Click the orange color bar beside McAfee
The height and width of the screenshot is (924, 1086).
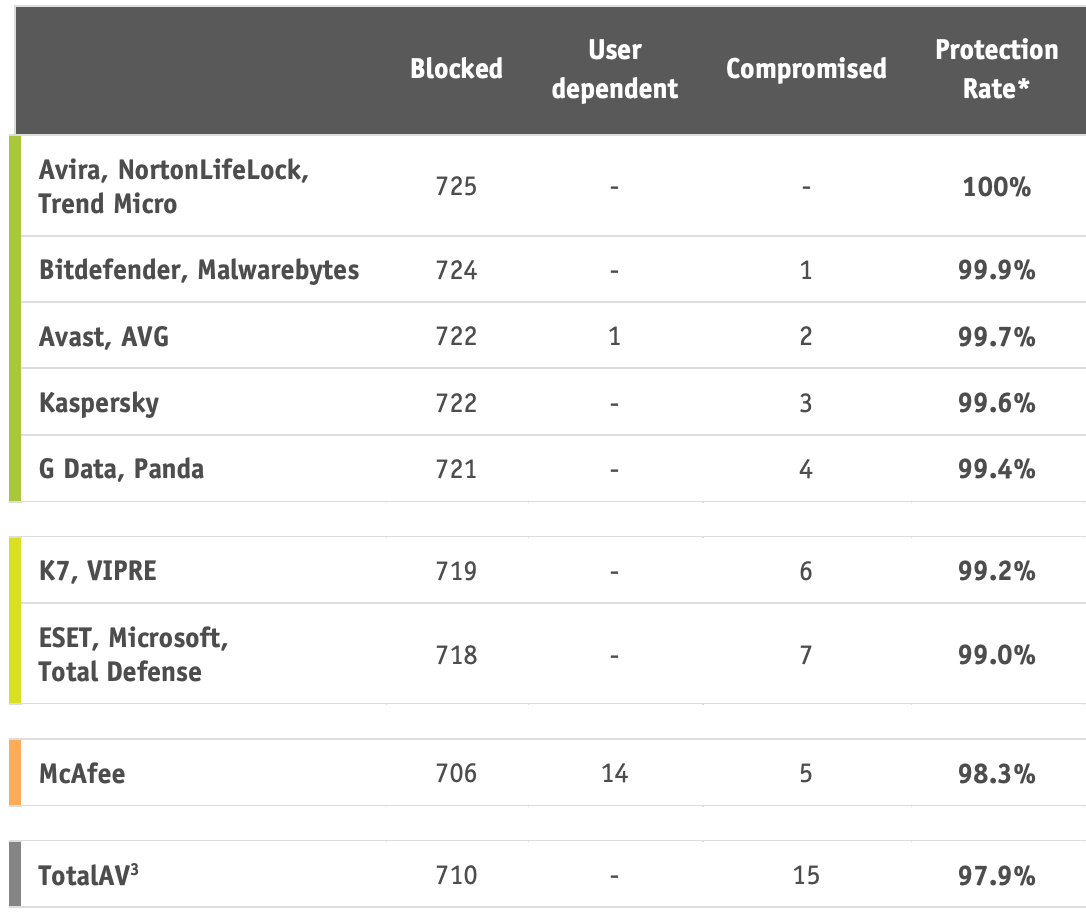pos(15,773)
